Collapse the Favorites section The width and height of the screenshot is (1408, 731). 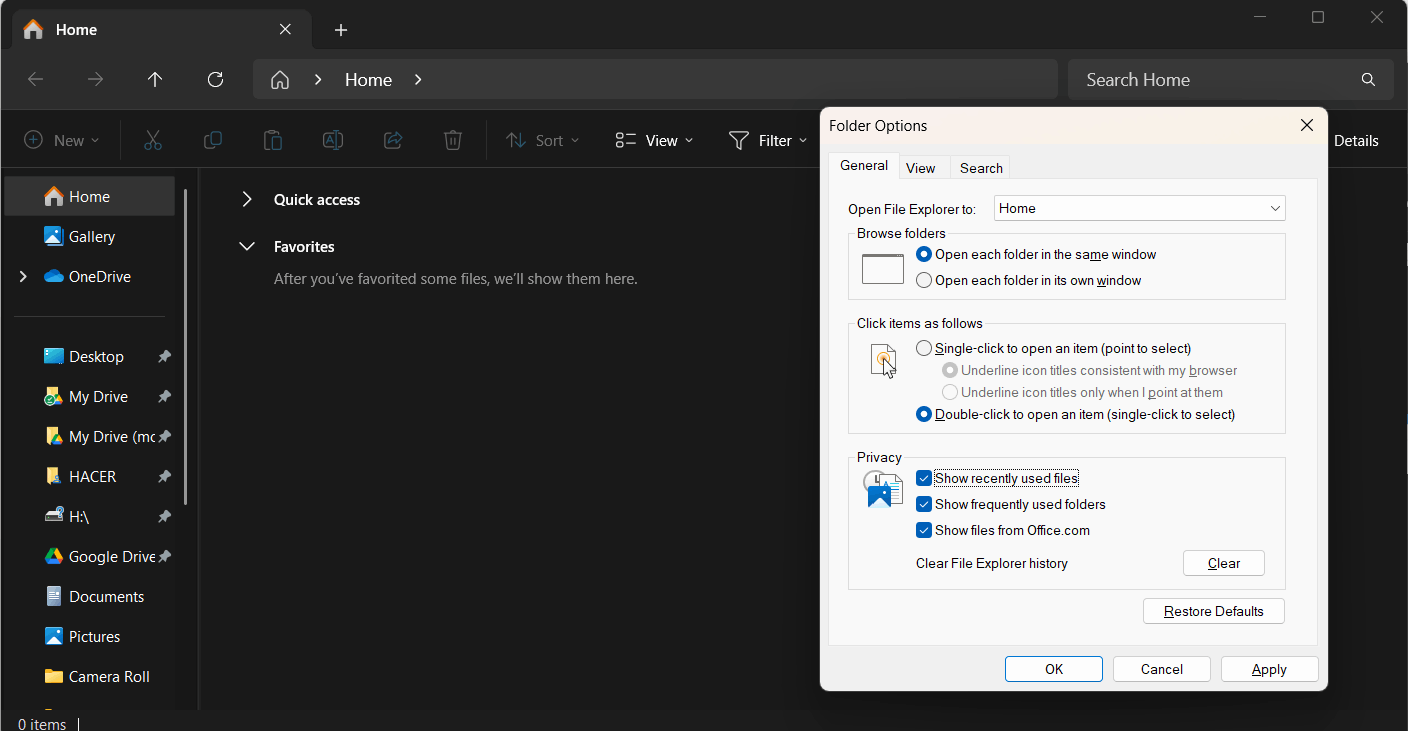[247, 246]
